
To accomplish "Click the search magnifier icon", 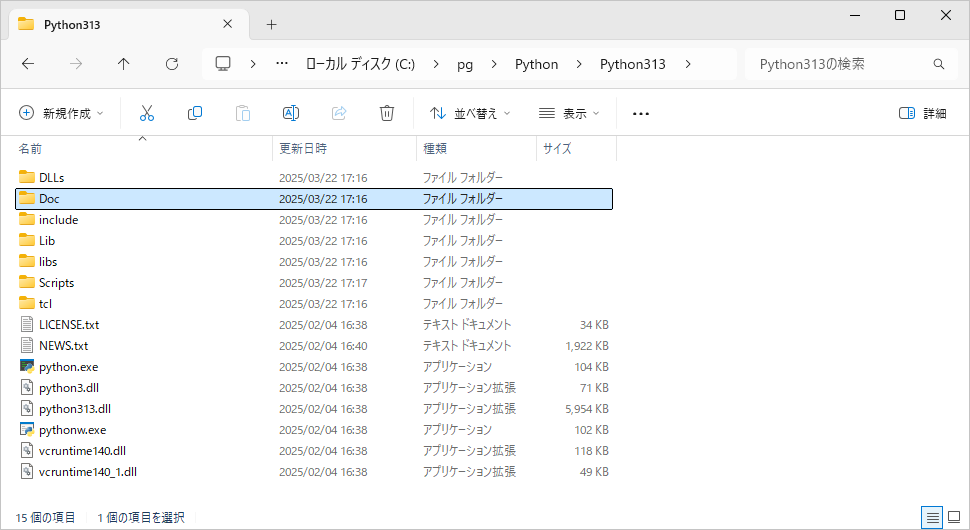I will point(938,64).
